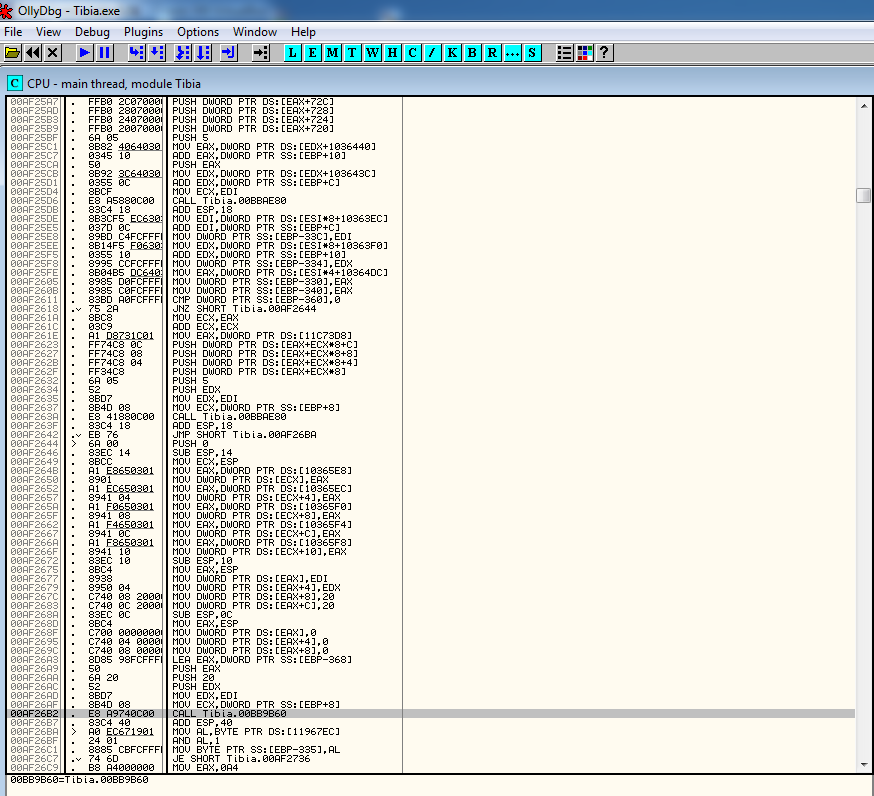Open file with the folder toolbar icon

pos(13,53)
